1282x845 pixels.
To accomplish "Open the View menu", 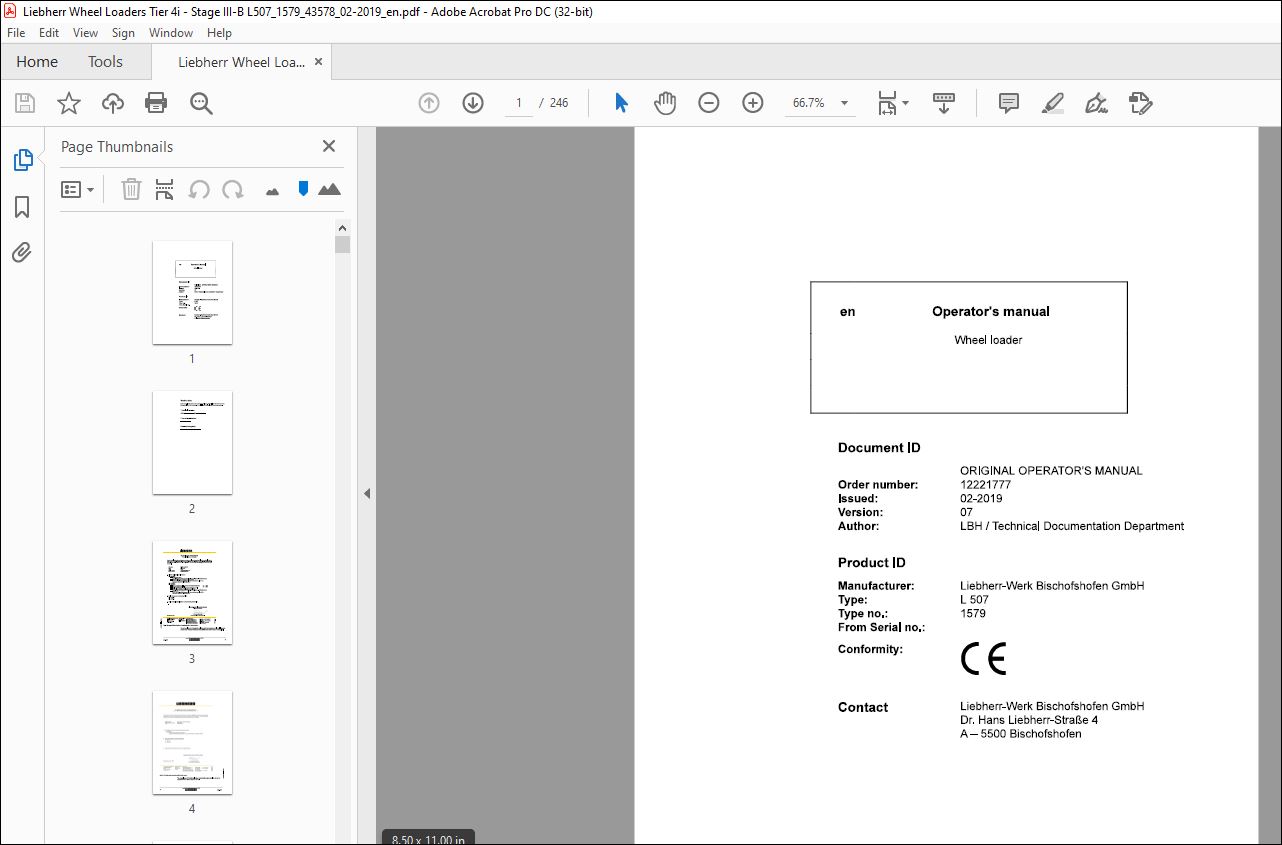I will point(86,33).
